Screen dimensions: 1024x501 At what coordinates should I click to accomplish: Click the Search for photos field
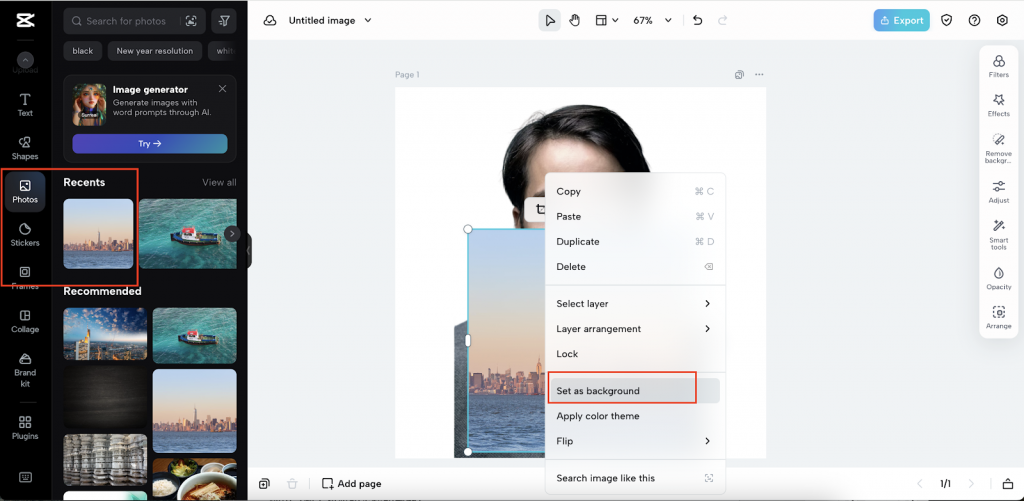pos(128,21)
